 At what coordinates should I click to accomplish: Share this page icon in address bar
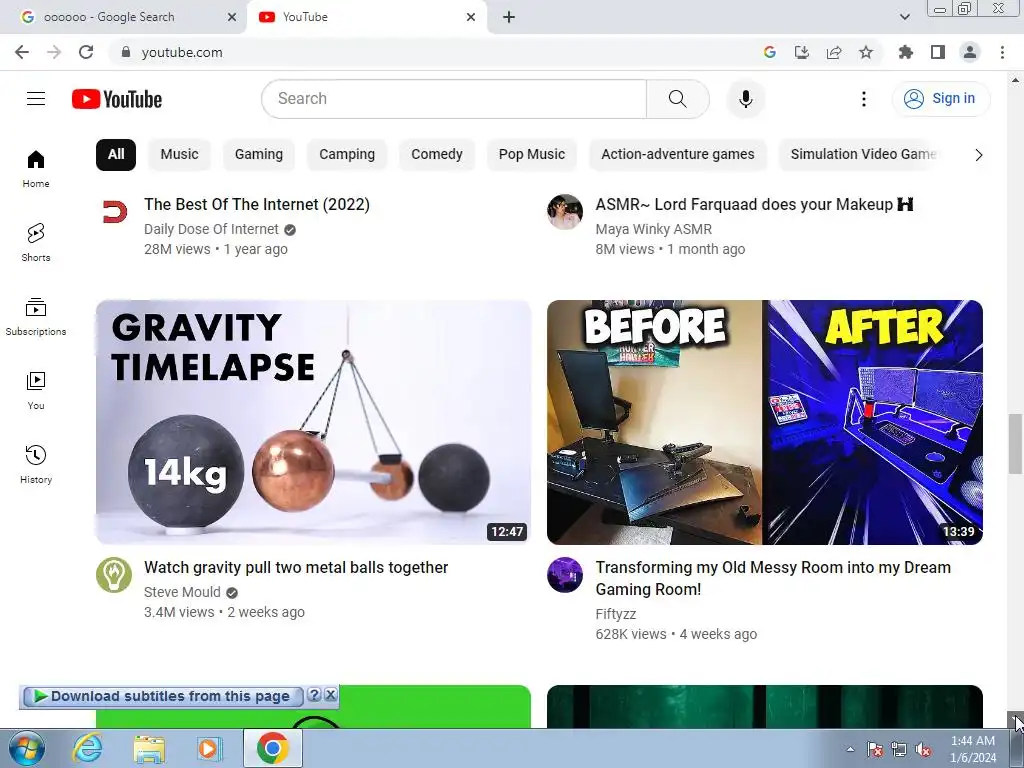833,52
